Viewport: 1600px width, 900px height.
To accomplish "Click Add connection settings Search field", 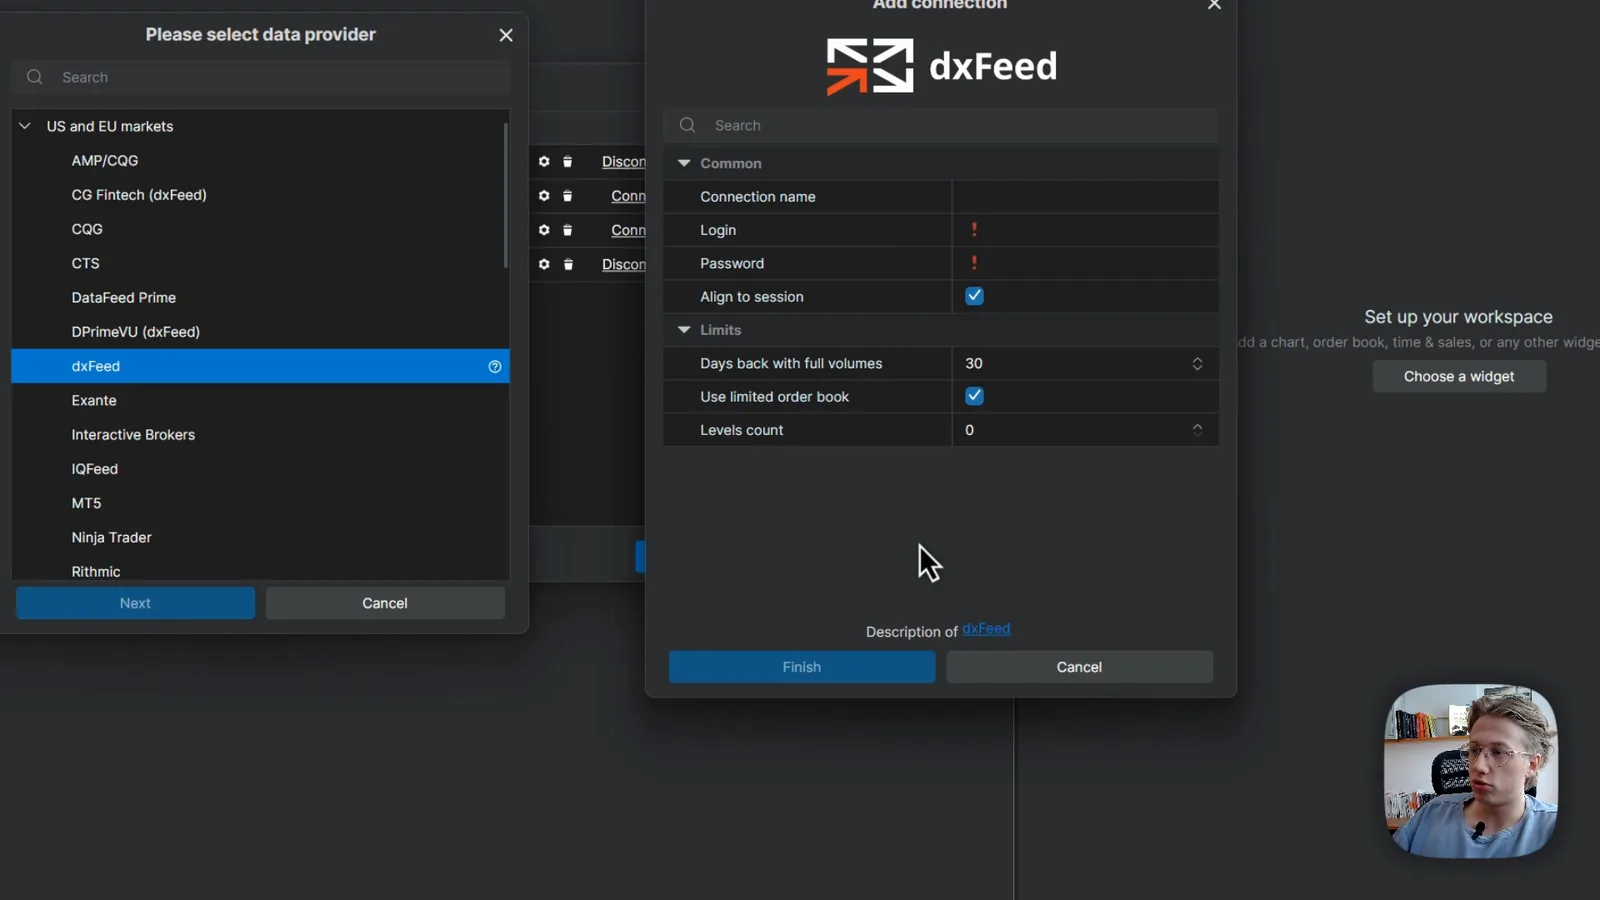I will [x=941, y=125].
